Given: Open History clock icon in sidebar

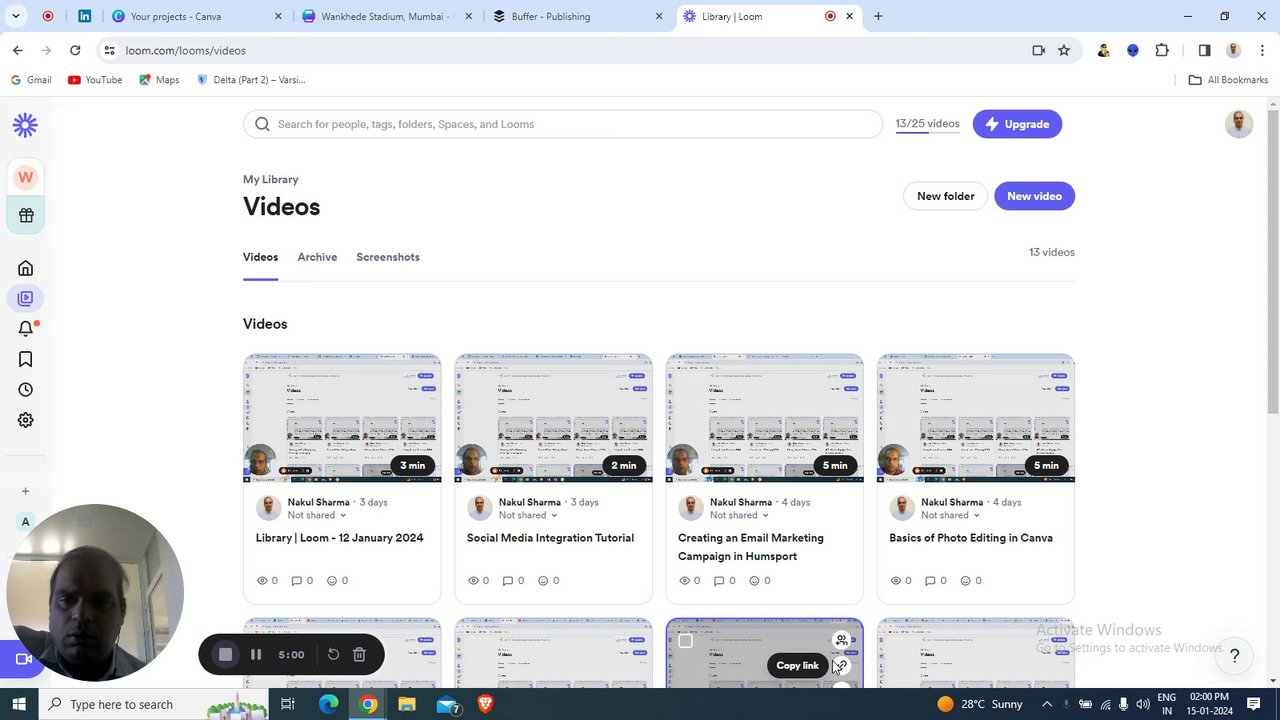Looking at the screenshot, I should (25, 390).
